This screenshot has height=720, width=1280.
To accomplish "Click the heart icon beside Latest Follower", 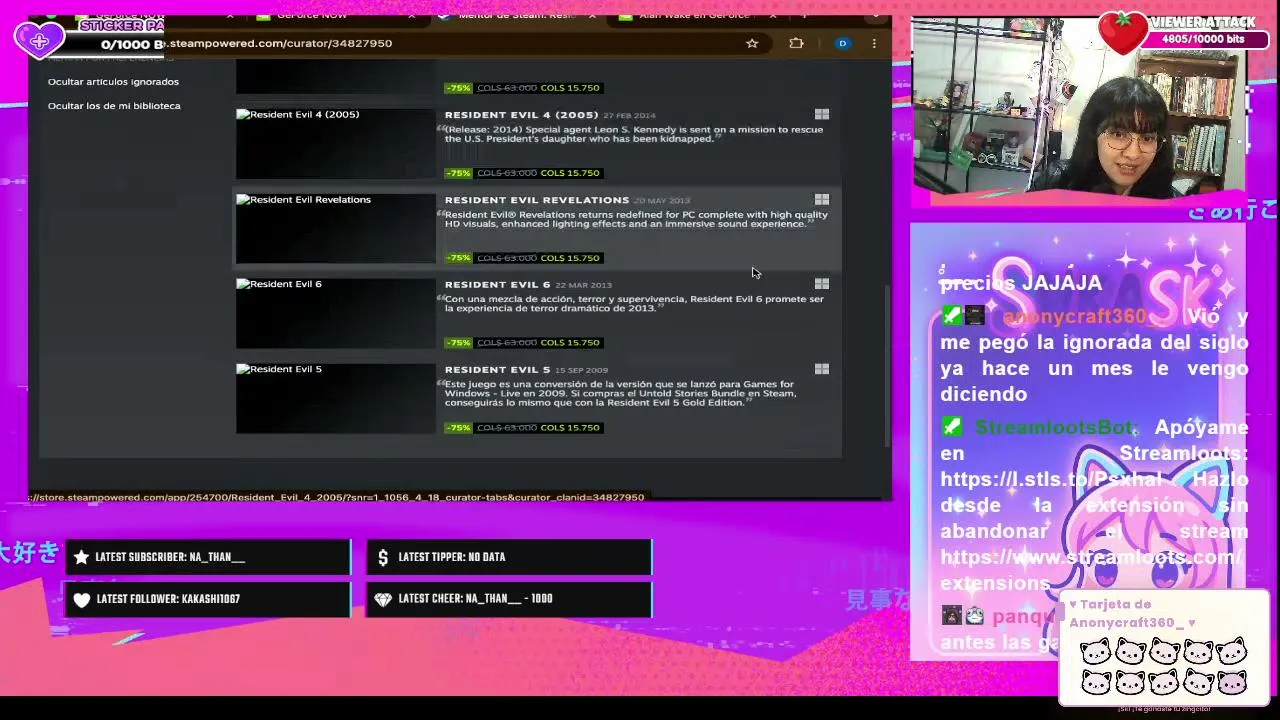I will (82, 599).
